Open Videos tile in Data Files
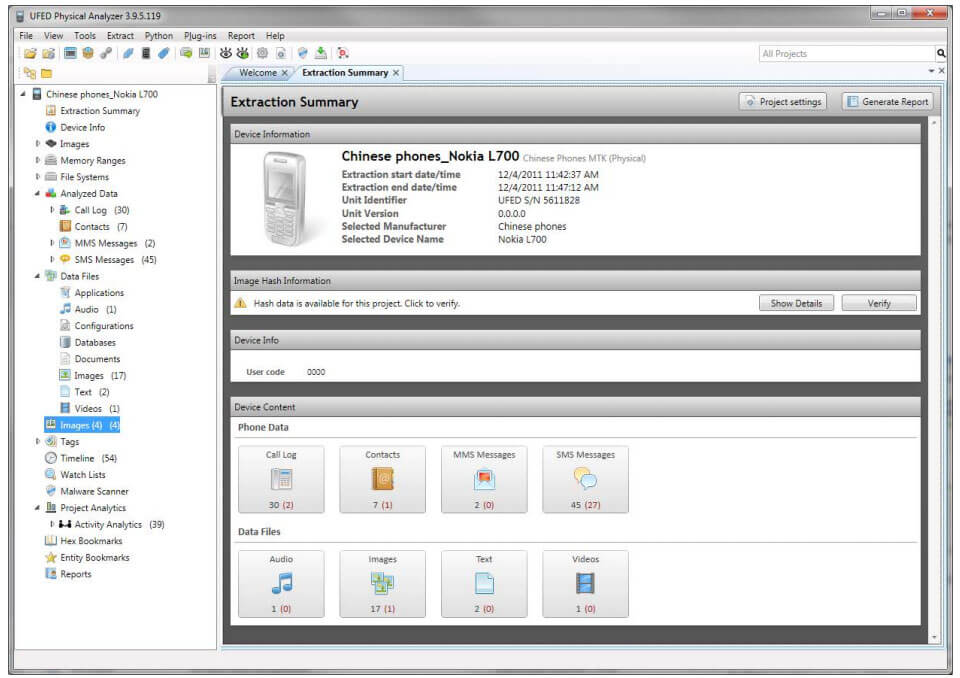Viewport: 960px width, 678px height. coord(585,584)
